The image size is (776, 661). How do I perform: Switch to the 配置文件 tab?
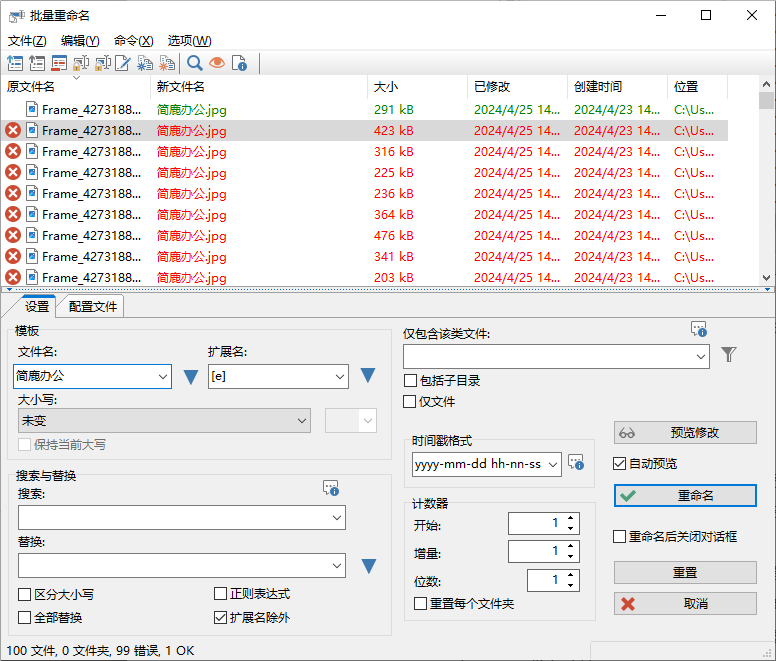point(93,307)
